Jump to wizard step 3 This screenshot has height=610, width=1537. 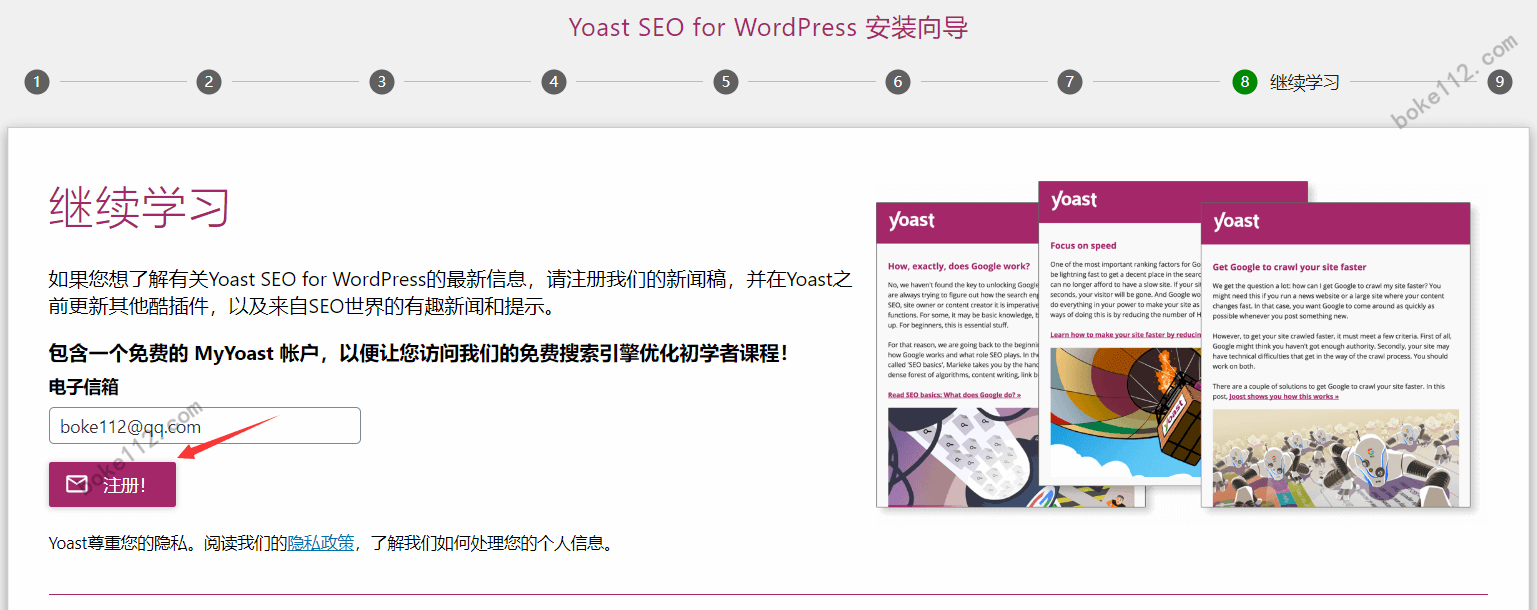click(381, 82)
